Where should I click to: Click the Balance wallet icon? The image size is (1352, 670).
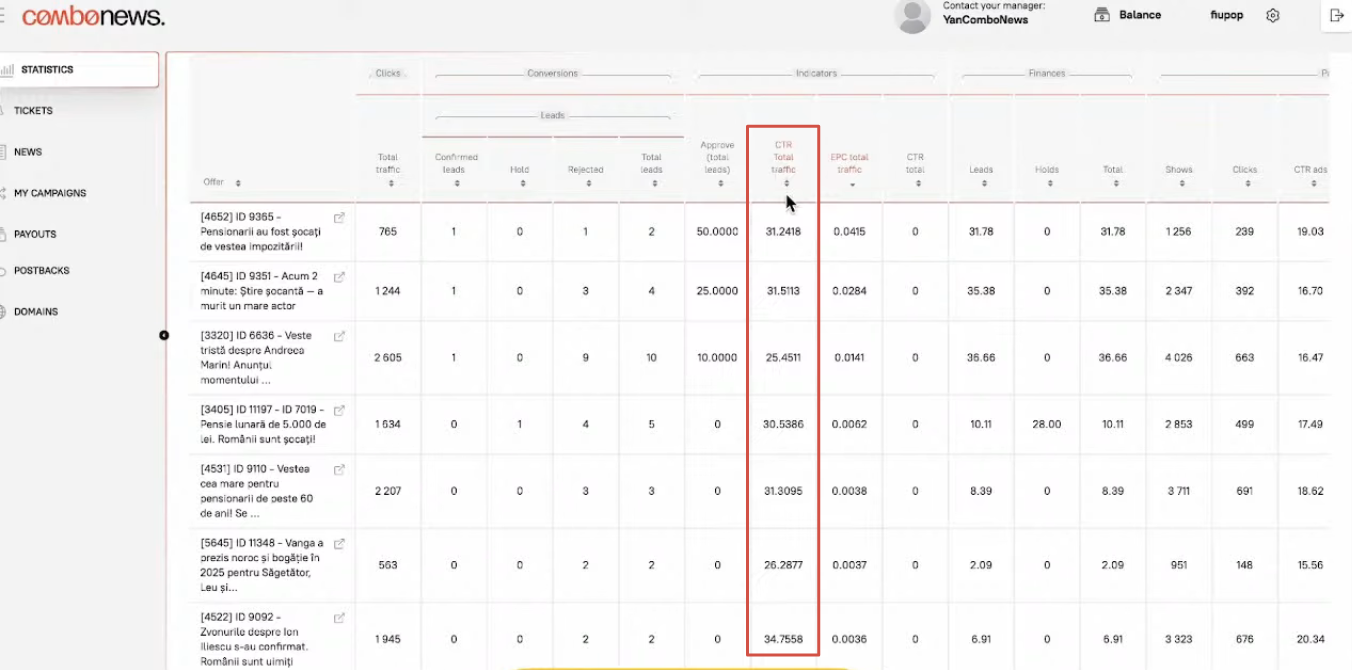(1102, 15)
